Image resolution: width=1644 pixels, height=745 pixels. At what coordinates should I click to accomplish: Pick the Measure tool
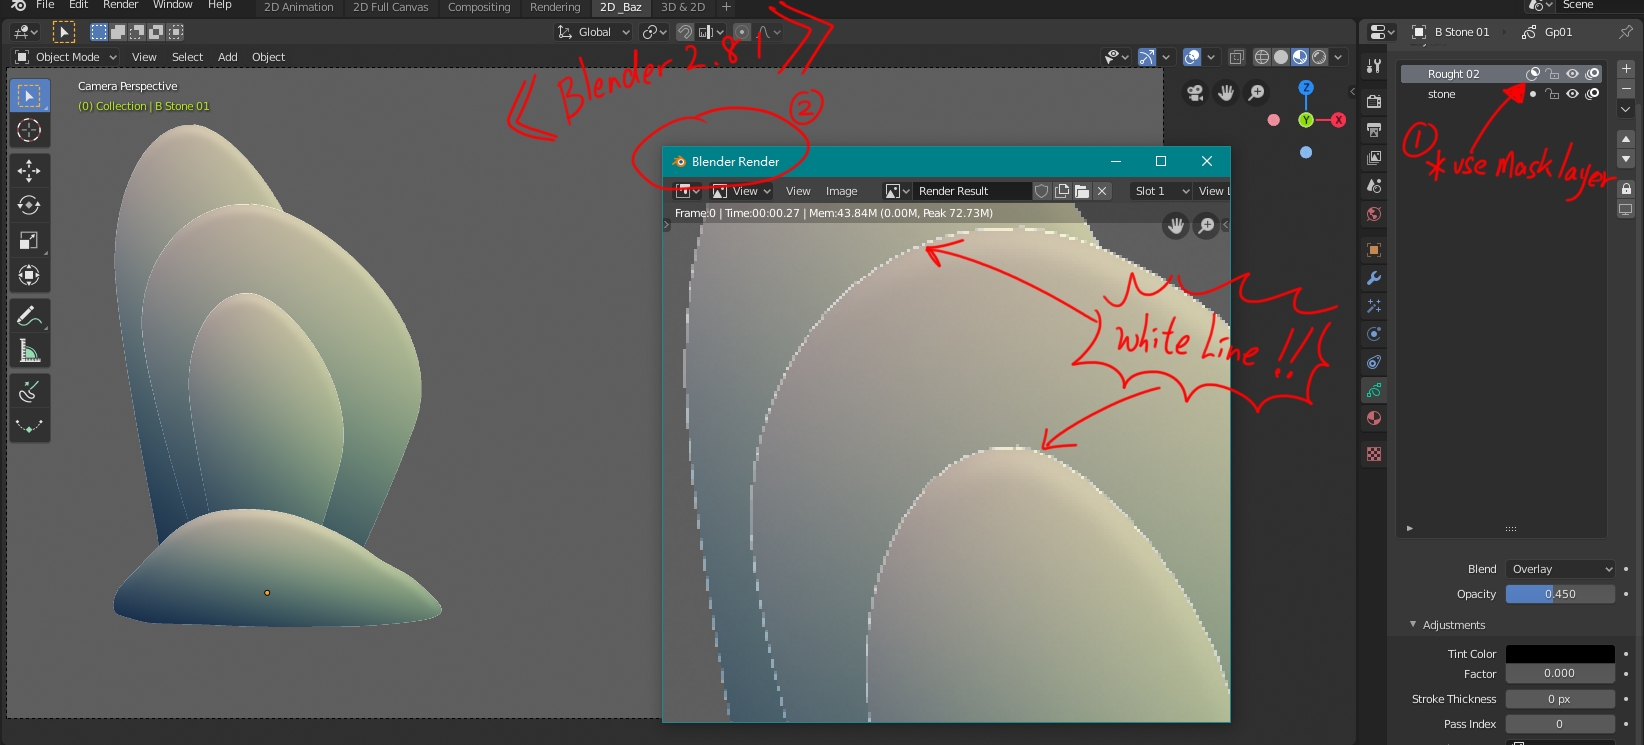click(29, 351)
